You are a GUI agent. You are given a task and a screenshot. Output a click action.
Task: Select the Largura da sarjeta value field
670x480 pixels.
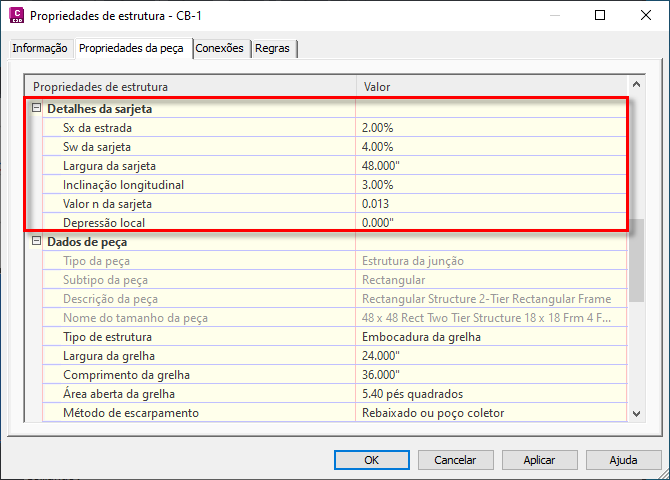click(x=491, y=166)
